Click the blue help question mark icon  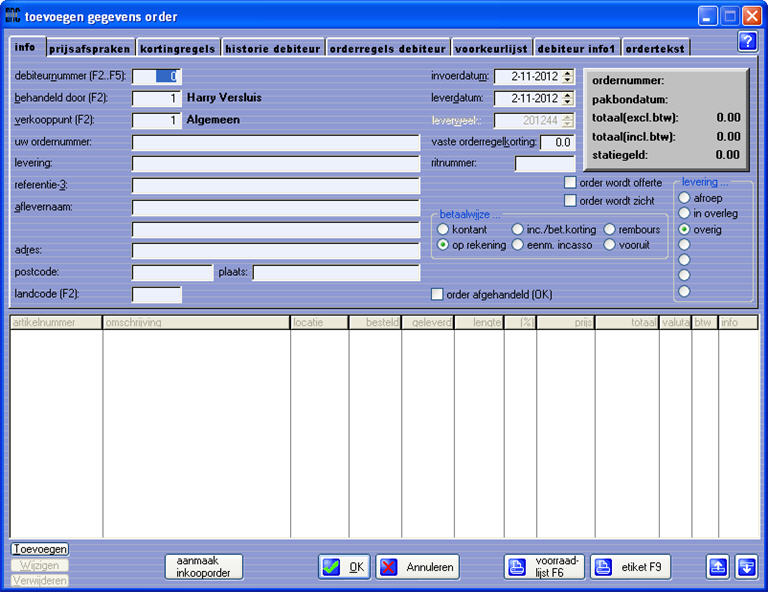746,41
